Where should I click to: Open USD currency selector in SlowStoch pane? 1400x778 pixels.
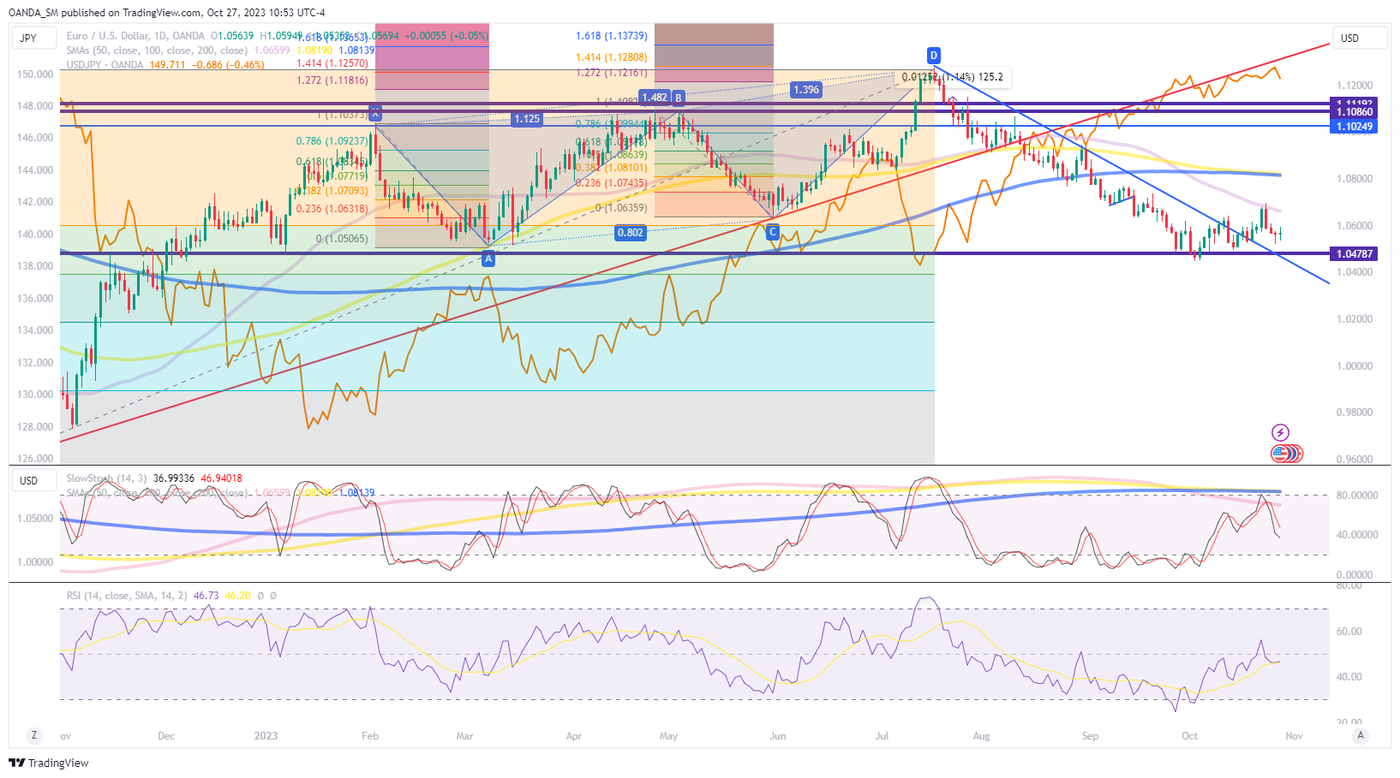click(x=28, y=481)
